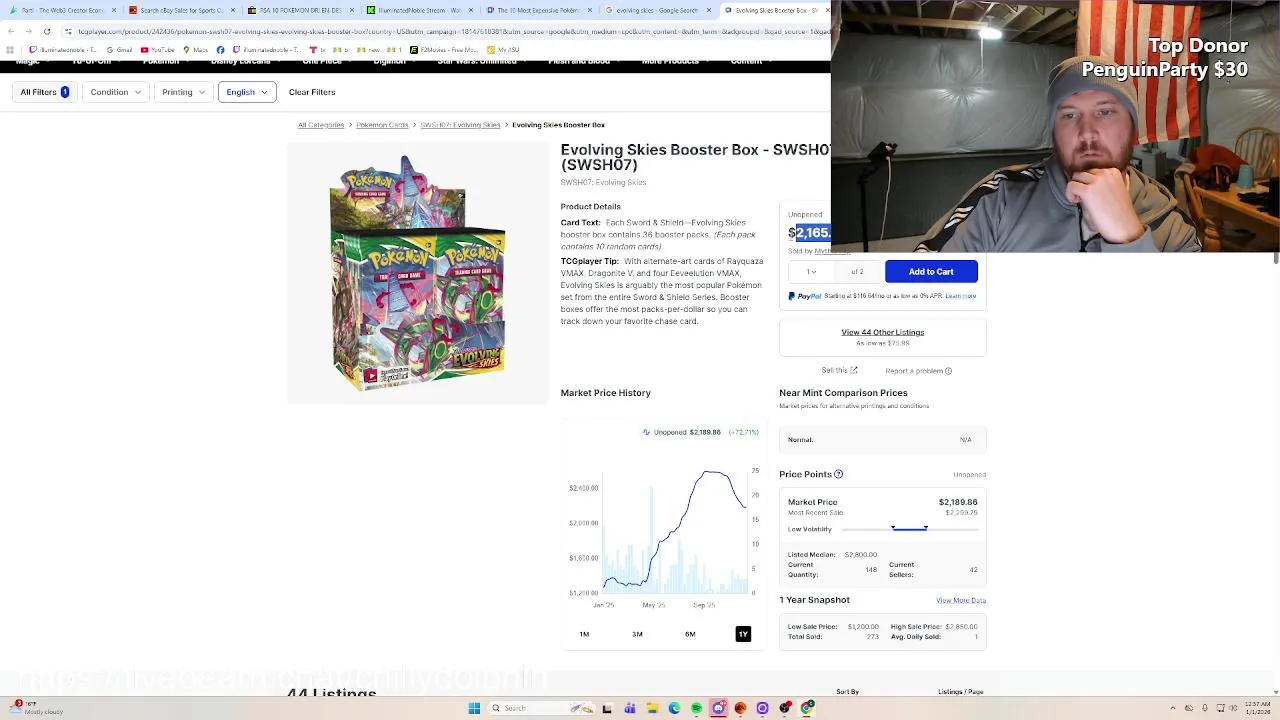The height and width of the screenshot is (720, 1280).
Task: Select the 1M price history range
Action: point(584,634)
